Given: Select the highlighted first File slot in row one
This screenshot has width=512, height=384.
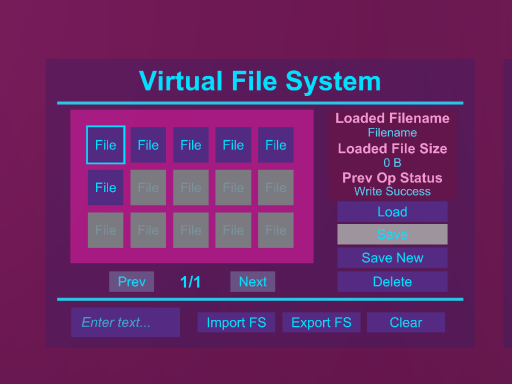Looking at the screenshot, I should 106,145.
